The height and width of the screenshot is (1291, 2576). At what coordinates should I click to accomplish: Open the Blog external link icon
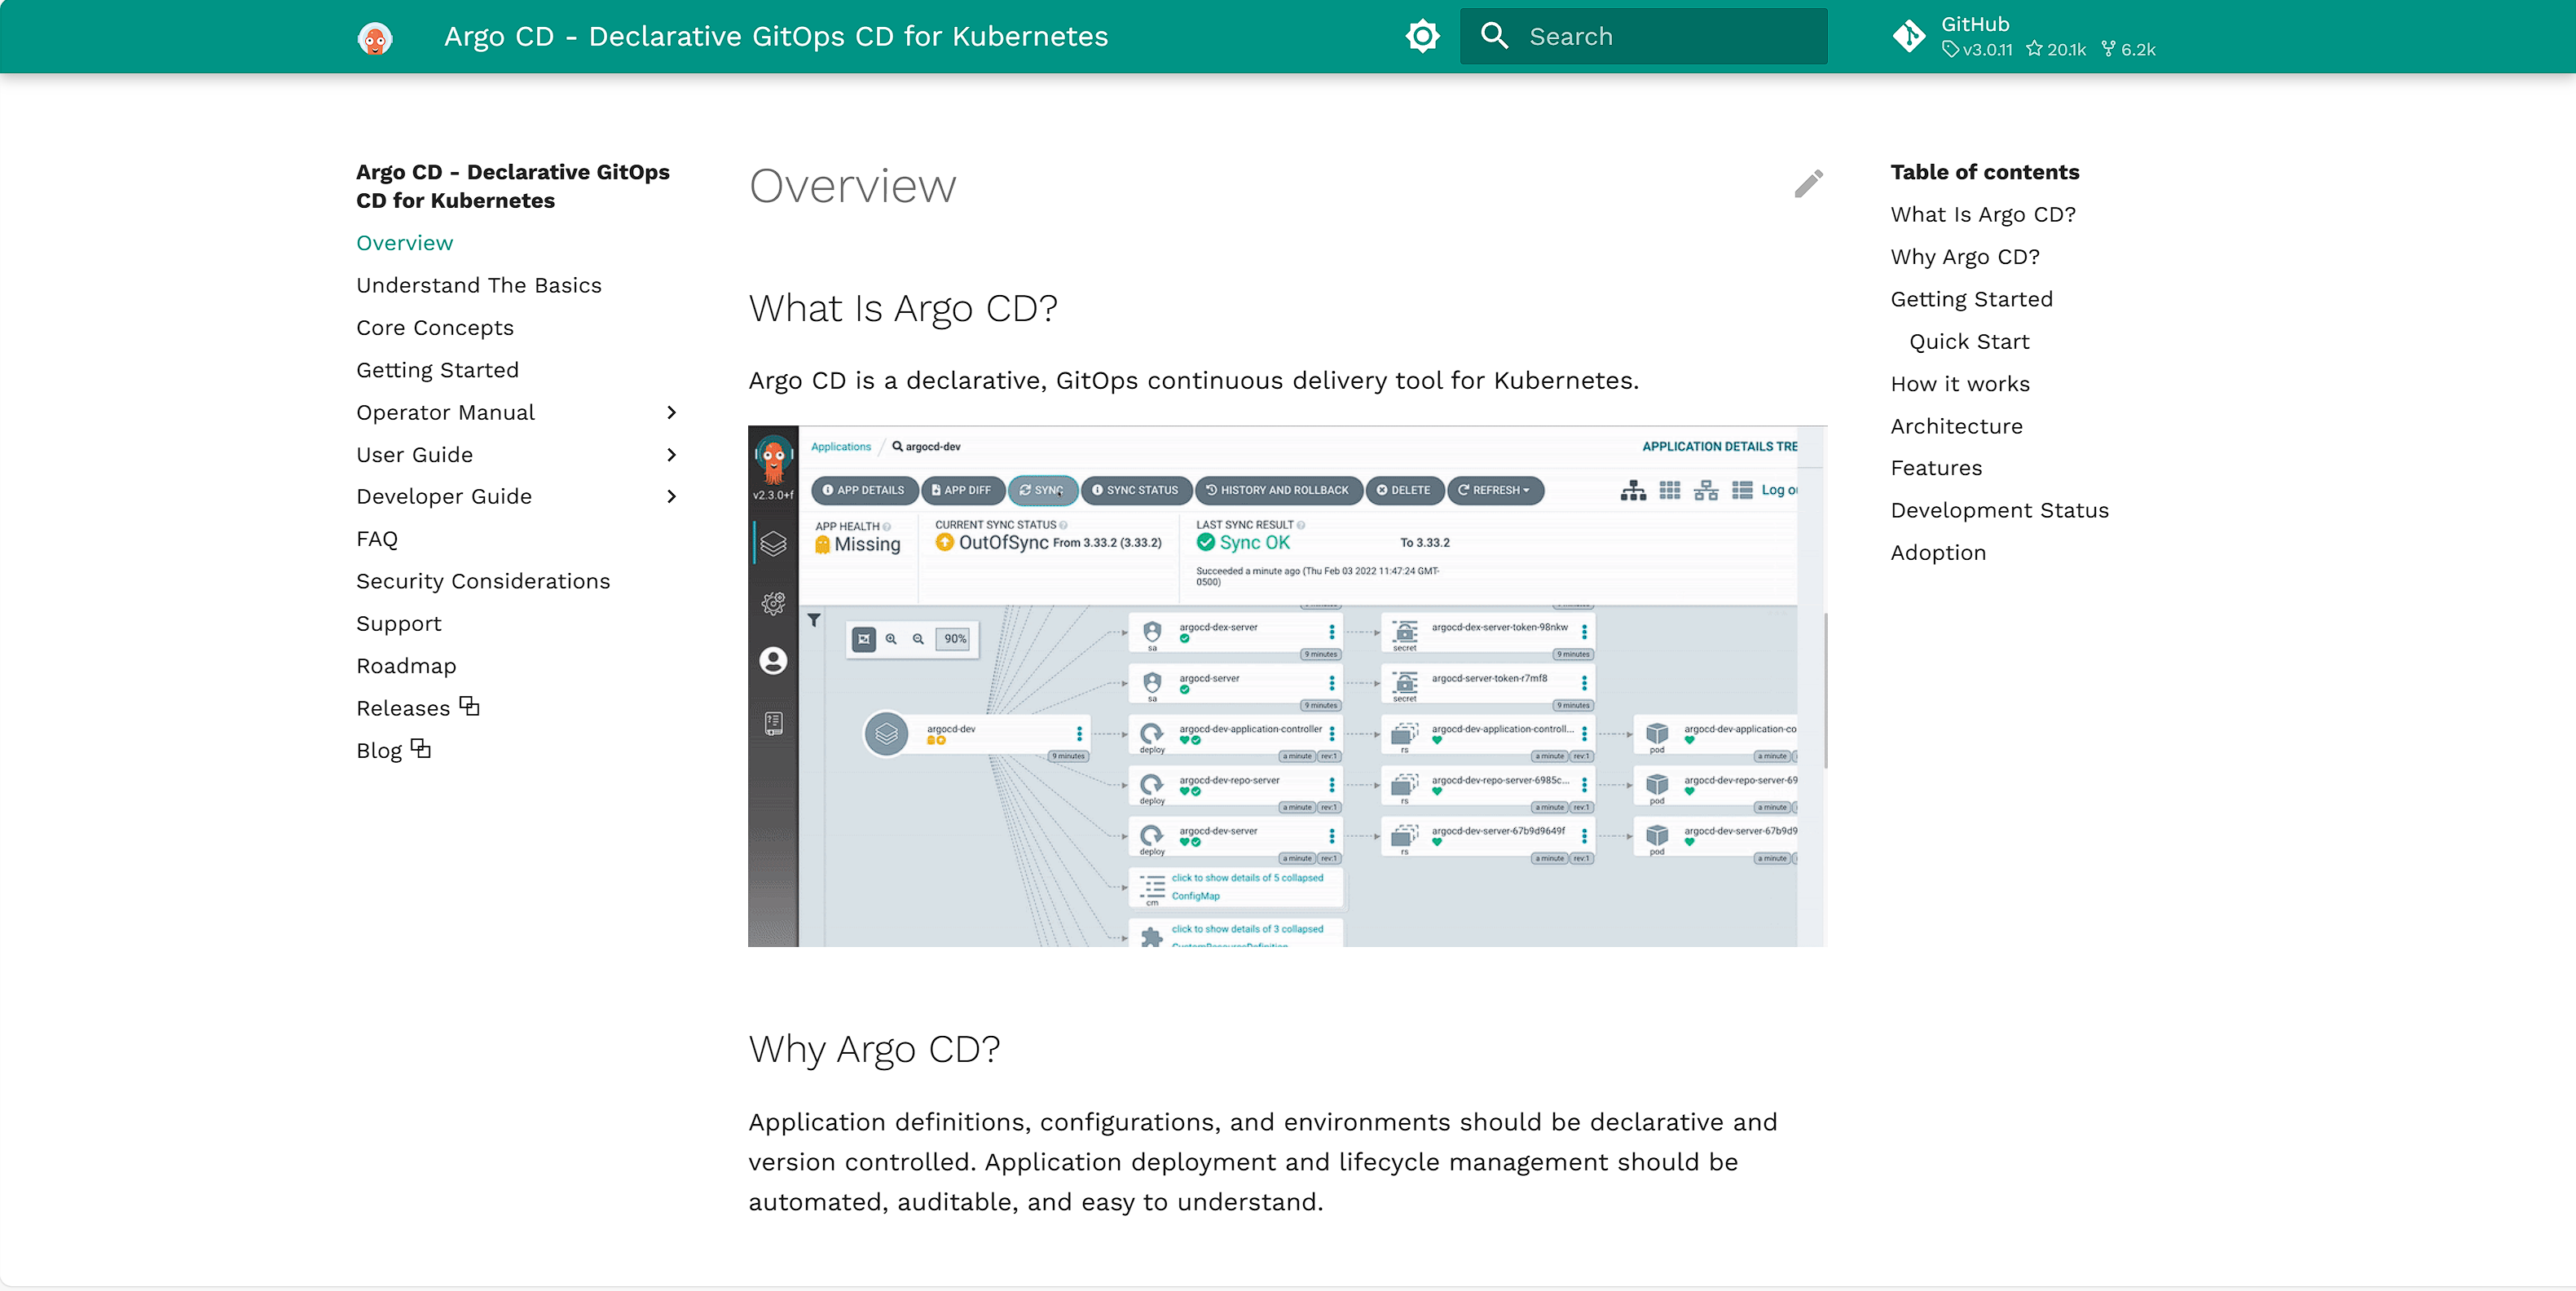421,749
